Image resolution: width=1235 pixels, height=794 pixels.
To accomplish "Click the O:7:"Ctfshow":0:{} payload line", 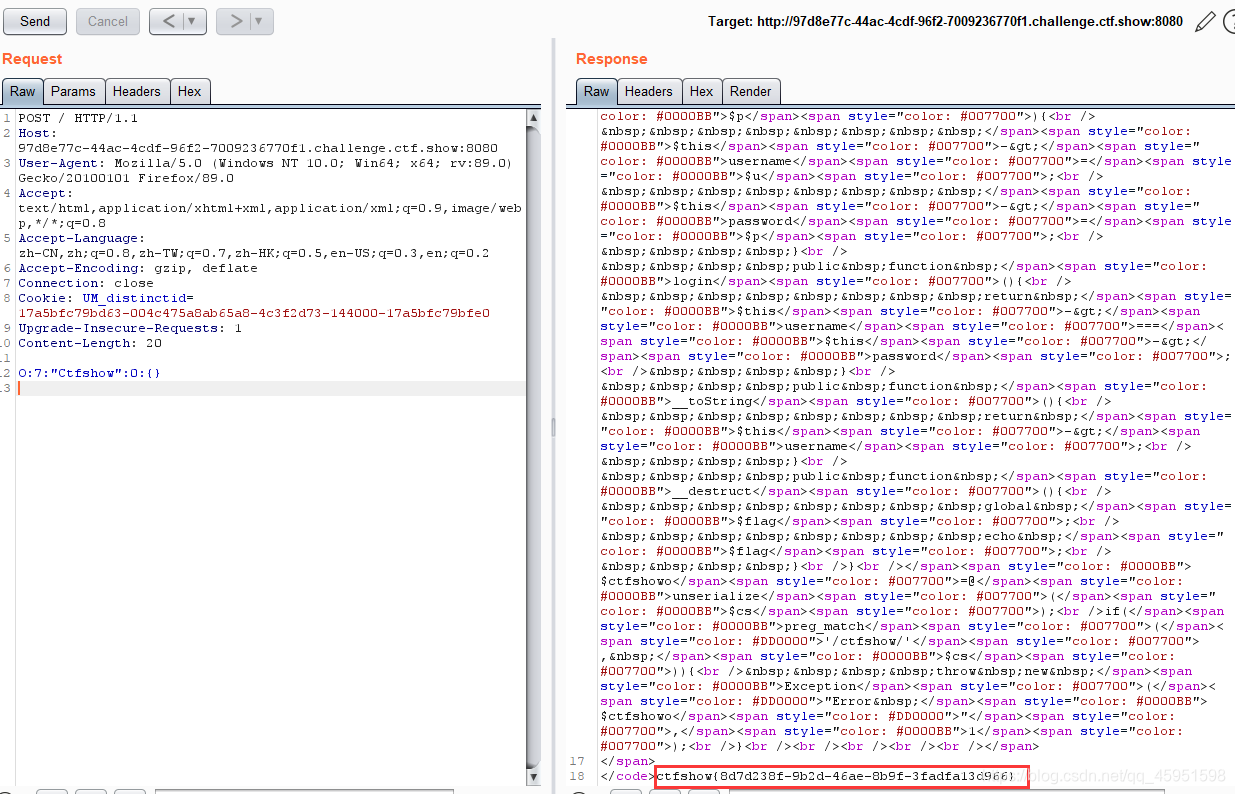I will tap(90, 373).
